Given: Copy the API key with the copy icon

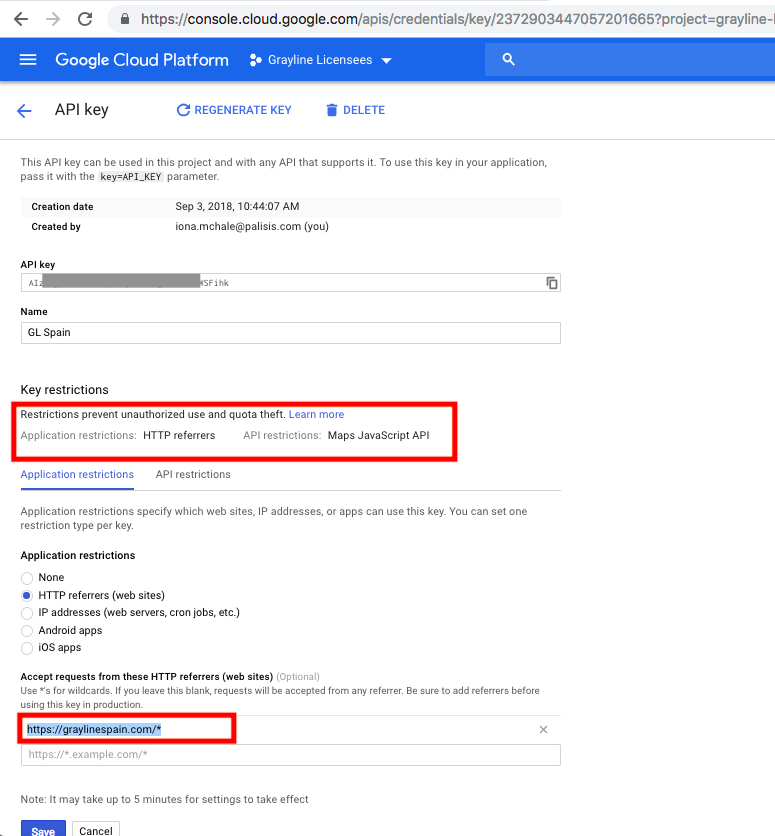Looking at the screenshot, I should pyautogui.click(x=552, y=283).
